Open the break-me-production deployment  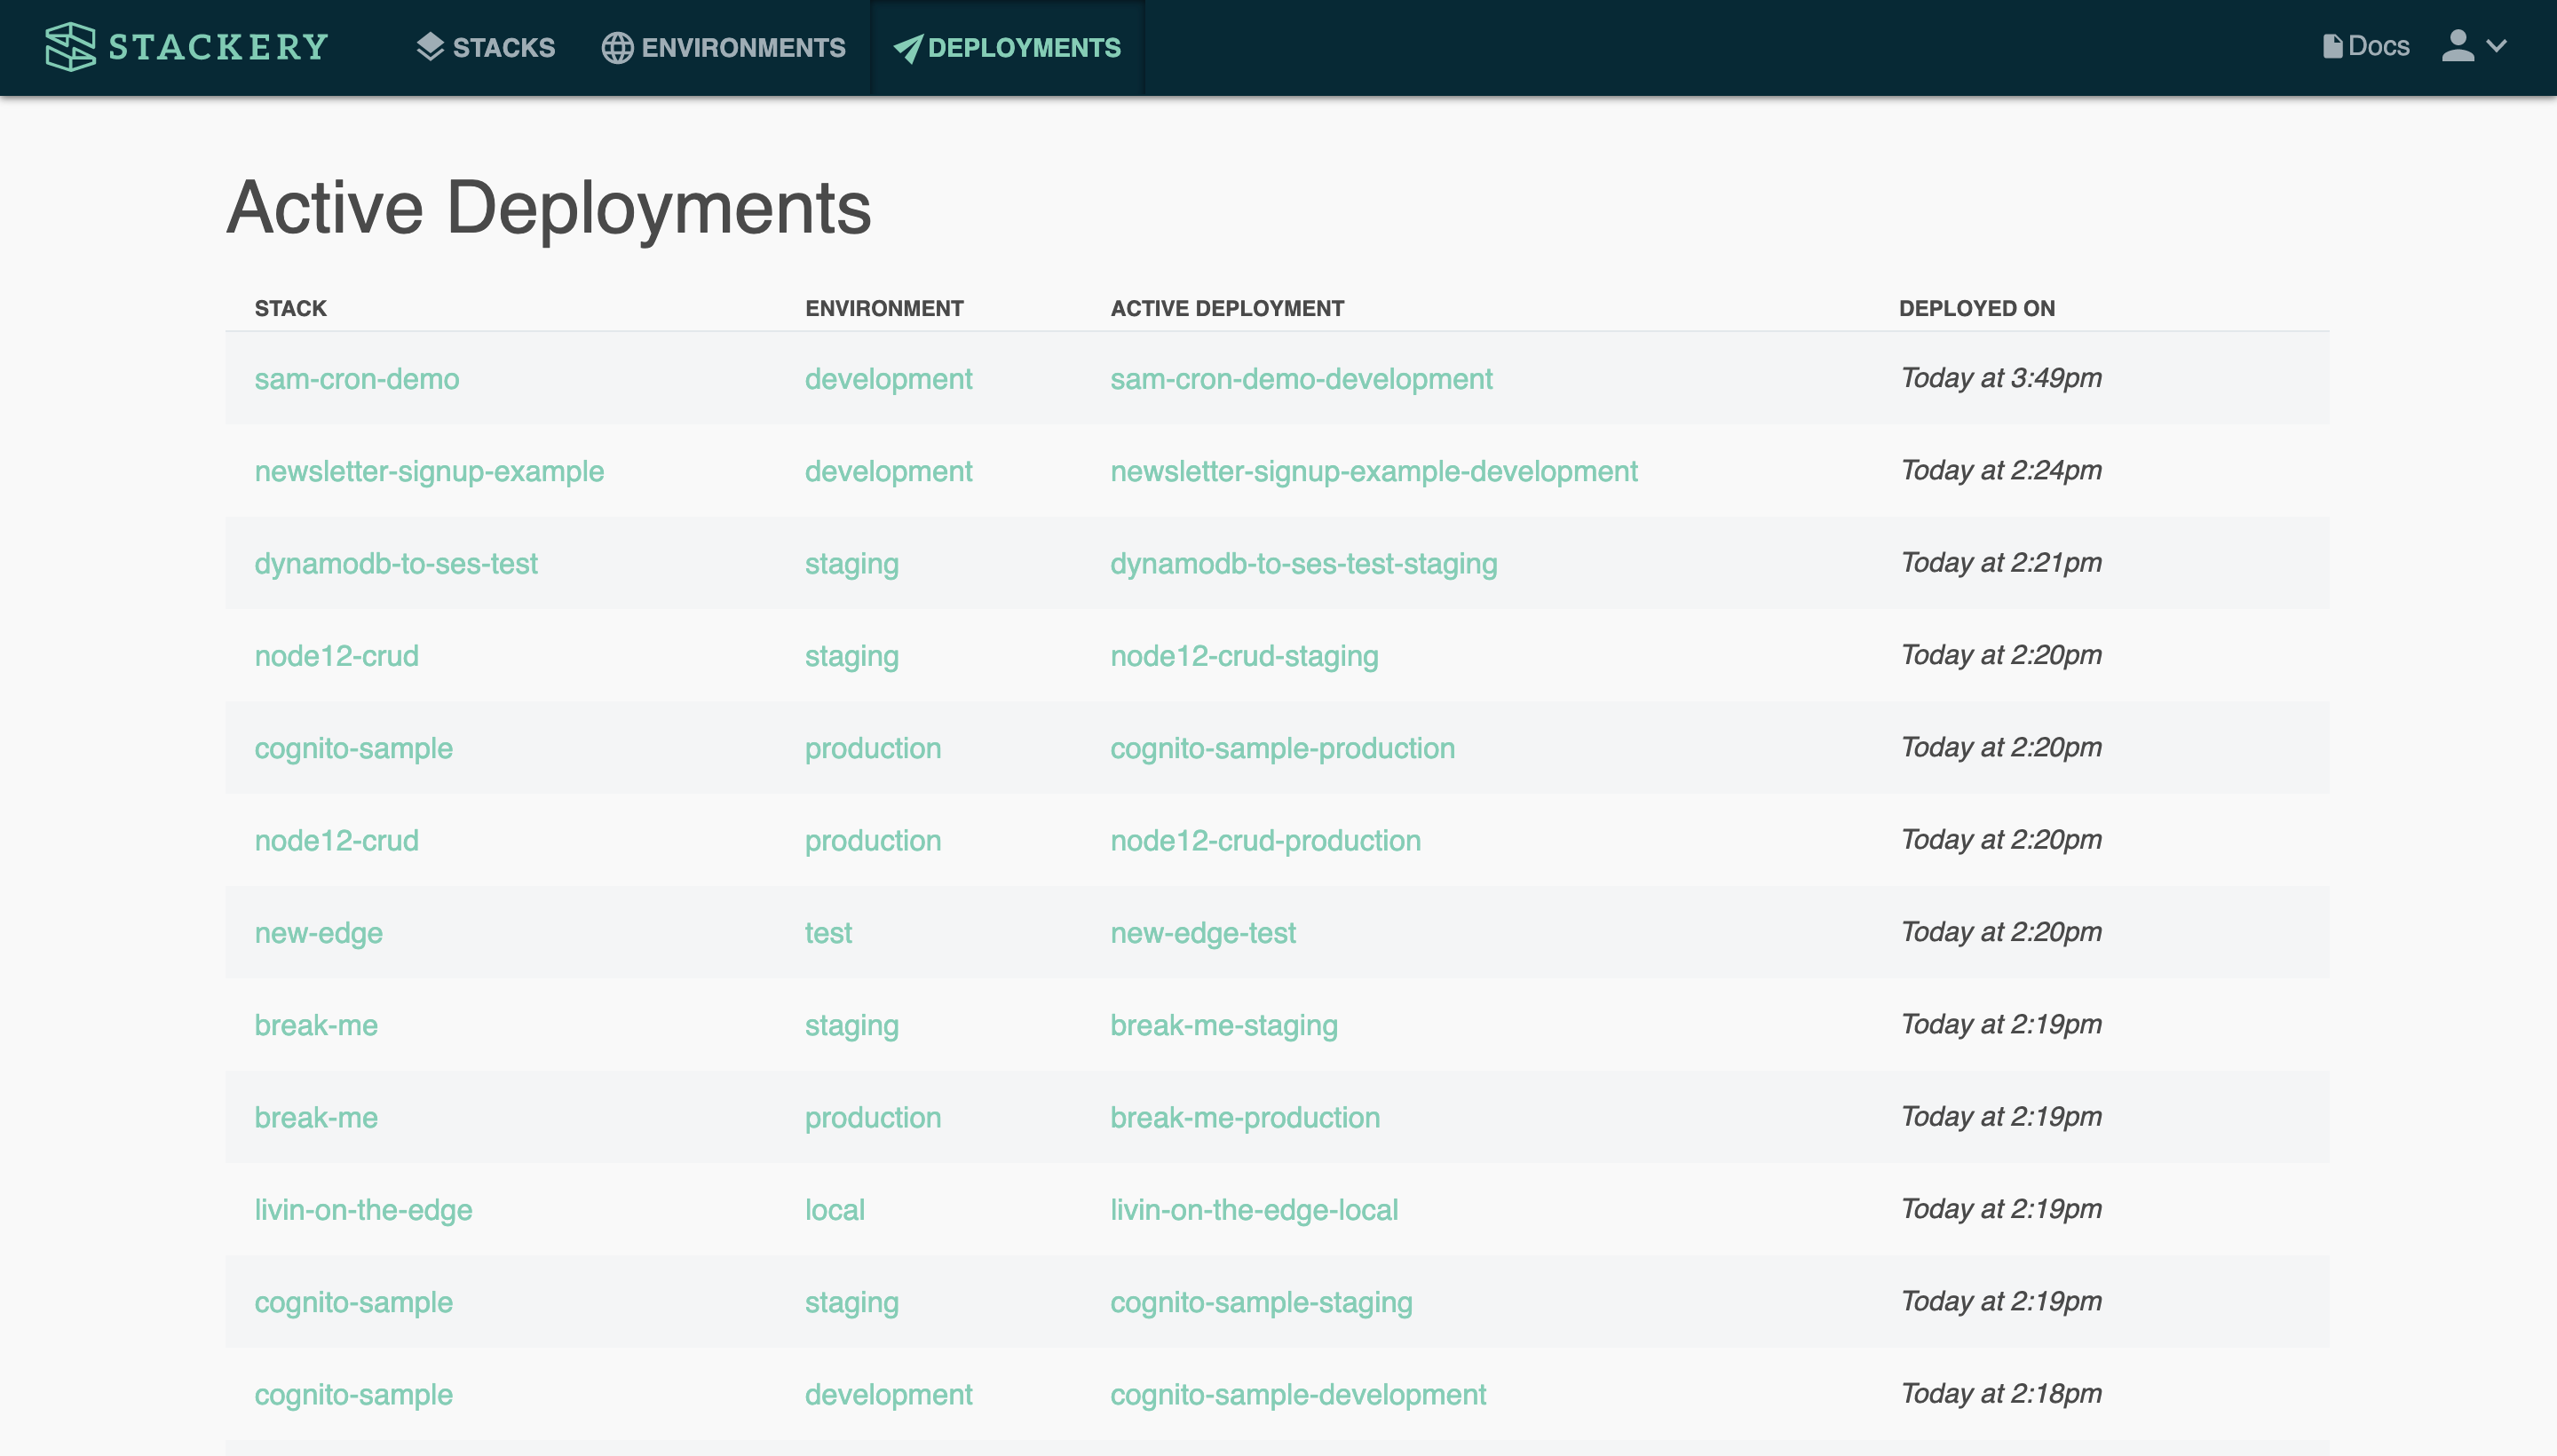click(1245, 1117)
